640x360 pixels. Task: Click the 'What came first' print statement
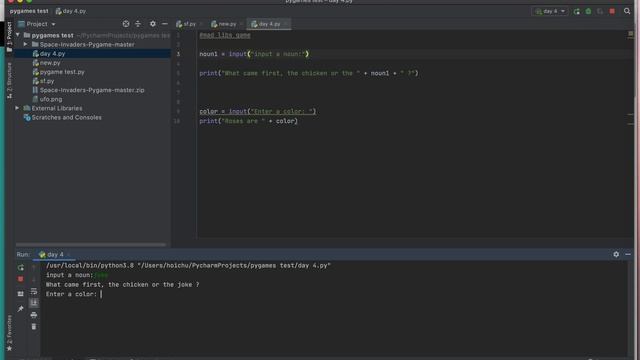309,73
